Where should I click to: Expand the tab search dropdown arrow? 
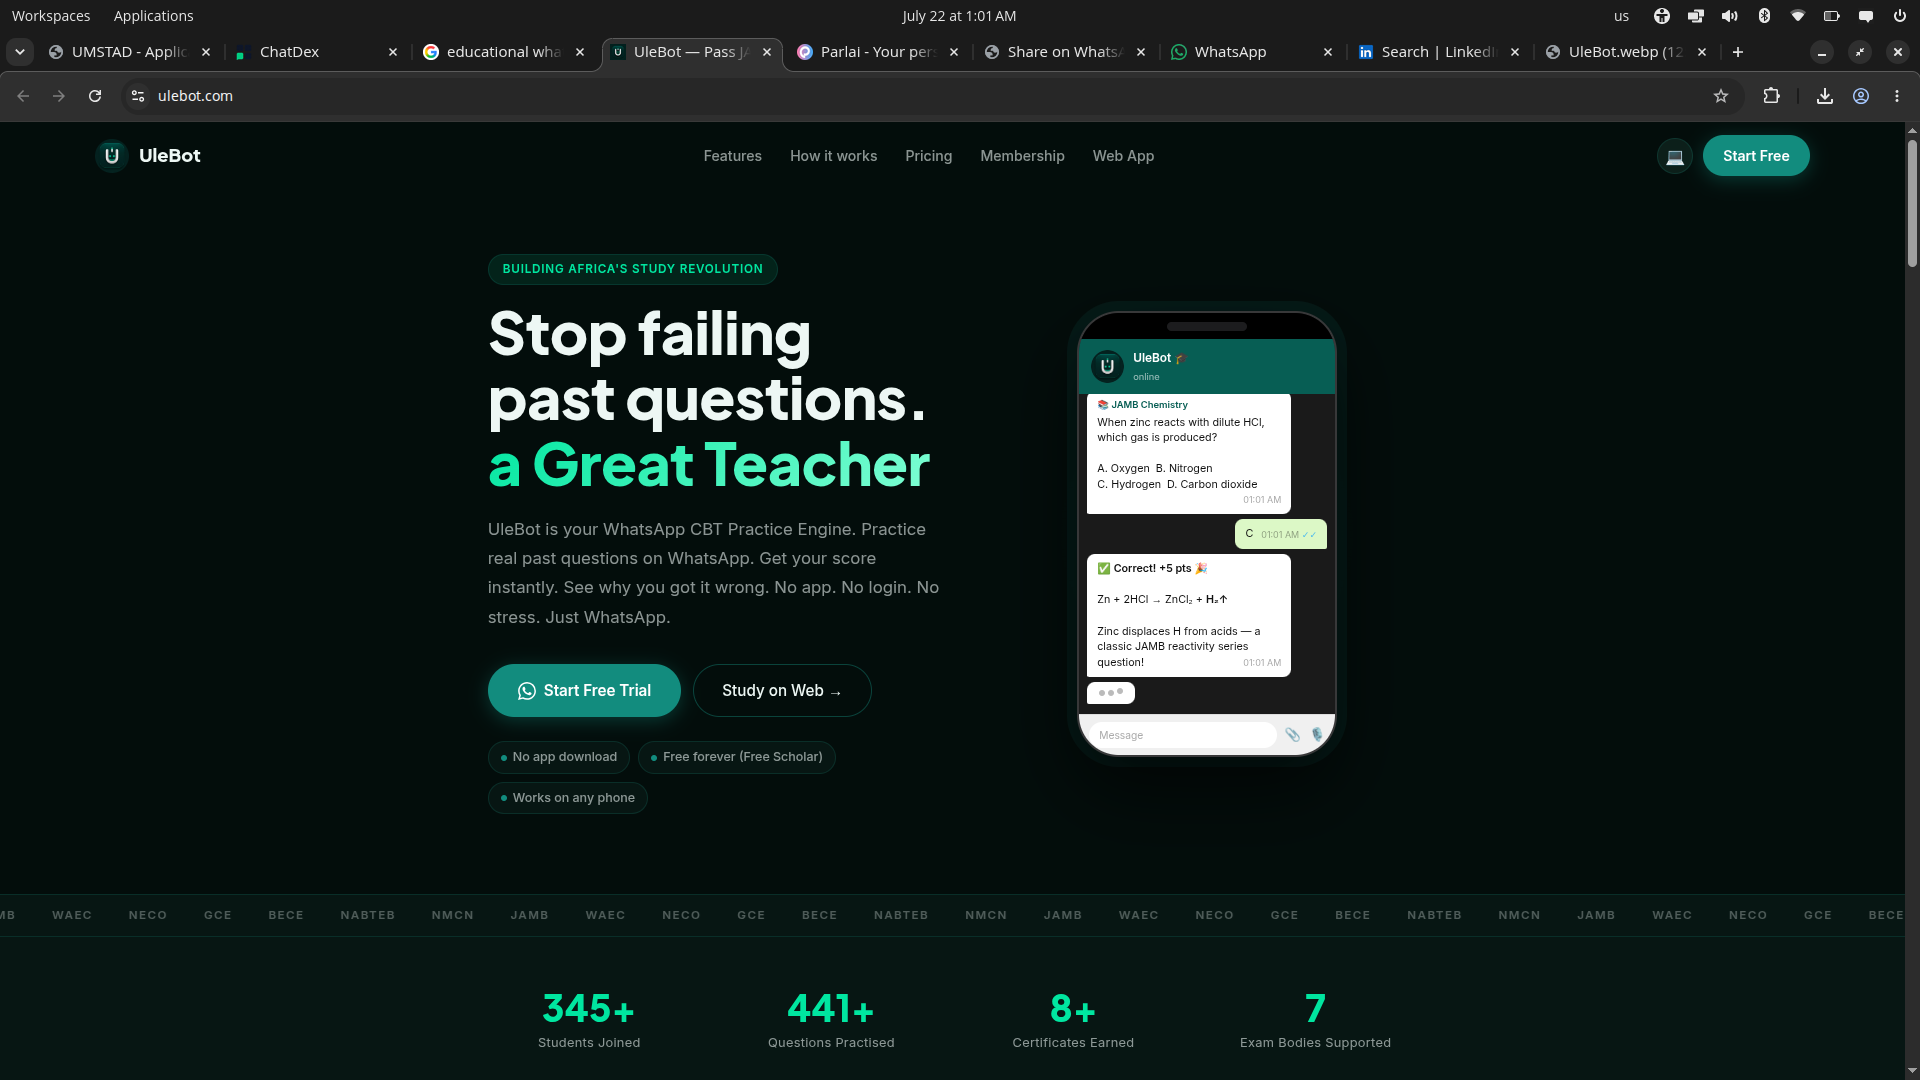pos(20,52)
